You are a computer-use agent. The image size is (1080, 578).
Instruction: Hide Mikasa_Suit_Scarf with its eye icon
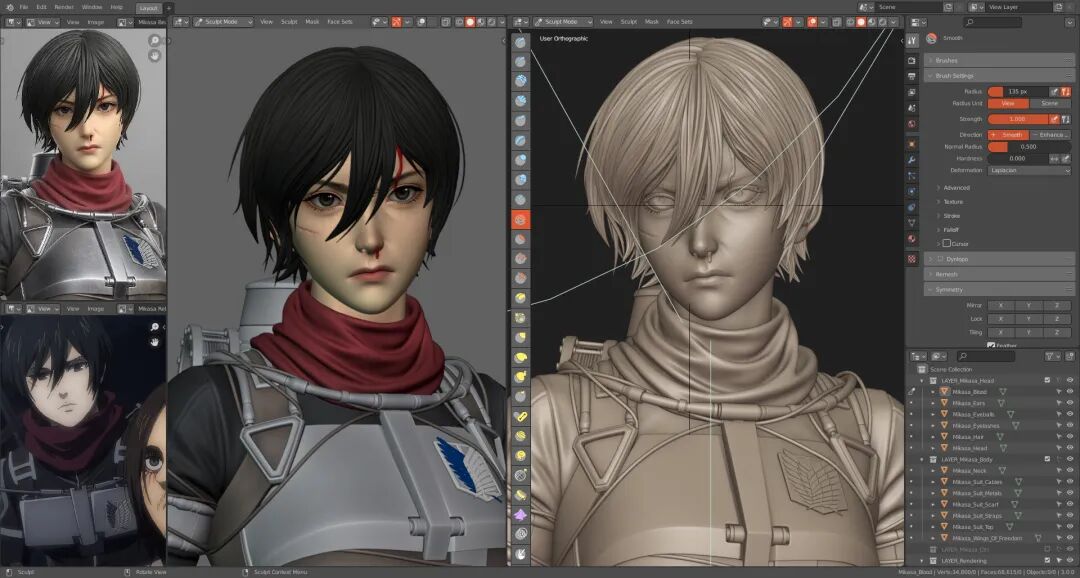pyautogui.click(x=1071, y=504)
